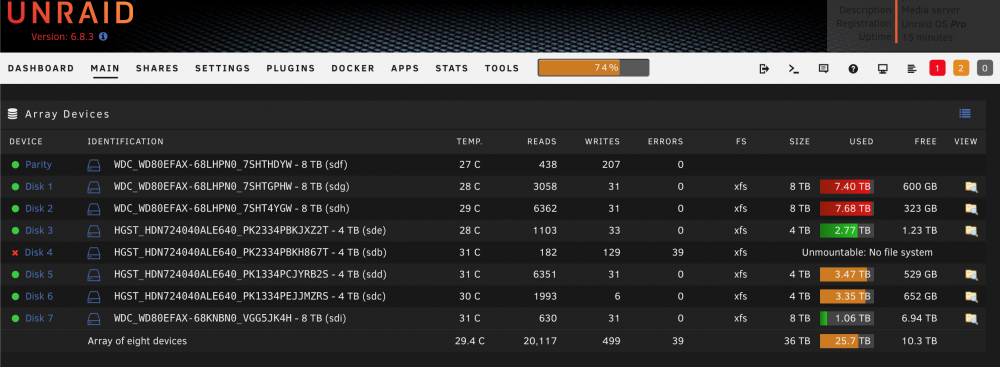Open the Disk 6 link
This screenshot has height=367, width=1000.
[39, 296]
